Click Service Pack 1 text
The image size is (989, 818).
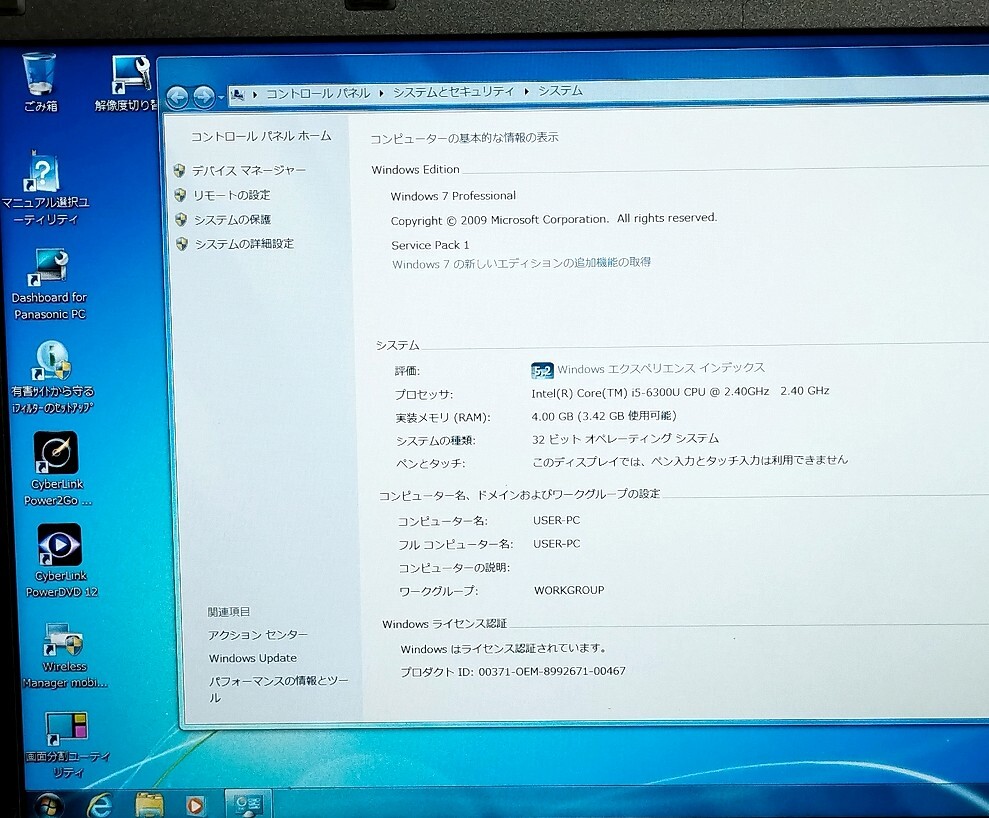[430, 245]
